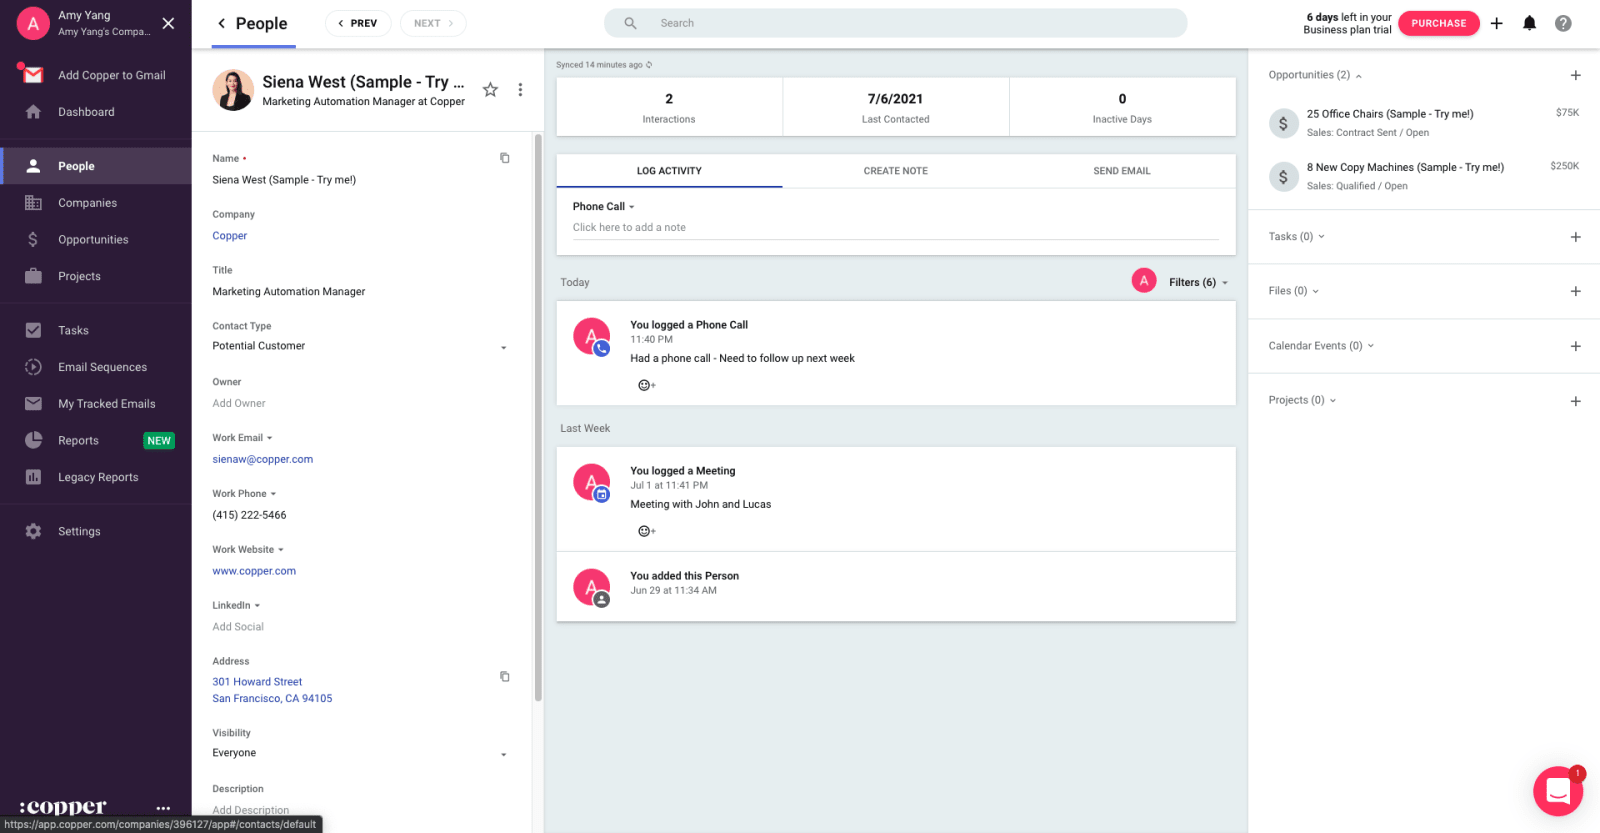Copy the Address field value
This screenshot has width=1600, height=833.
tap(505, 677)
